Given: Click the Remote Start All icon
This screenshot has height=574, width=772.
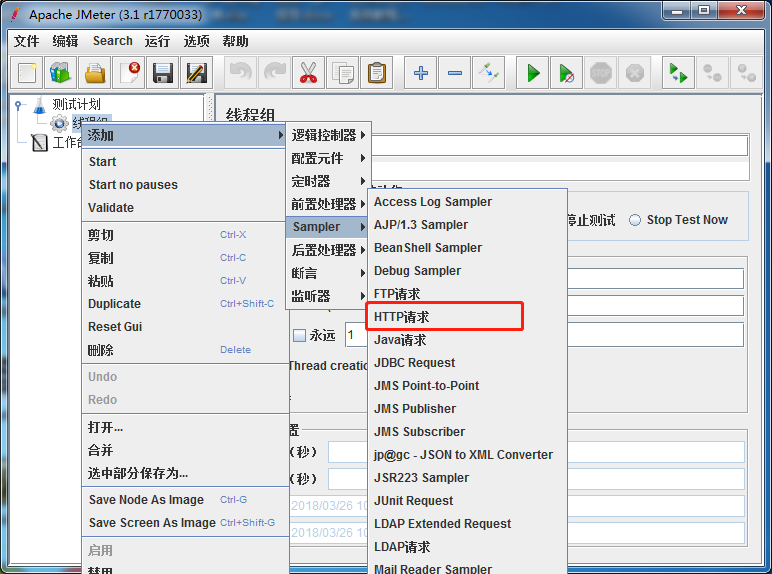Looking at the screenshot, I should pos(678,73).
